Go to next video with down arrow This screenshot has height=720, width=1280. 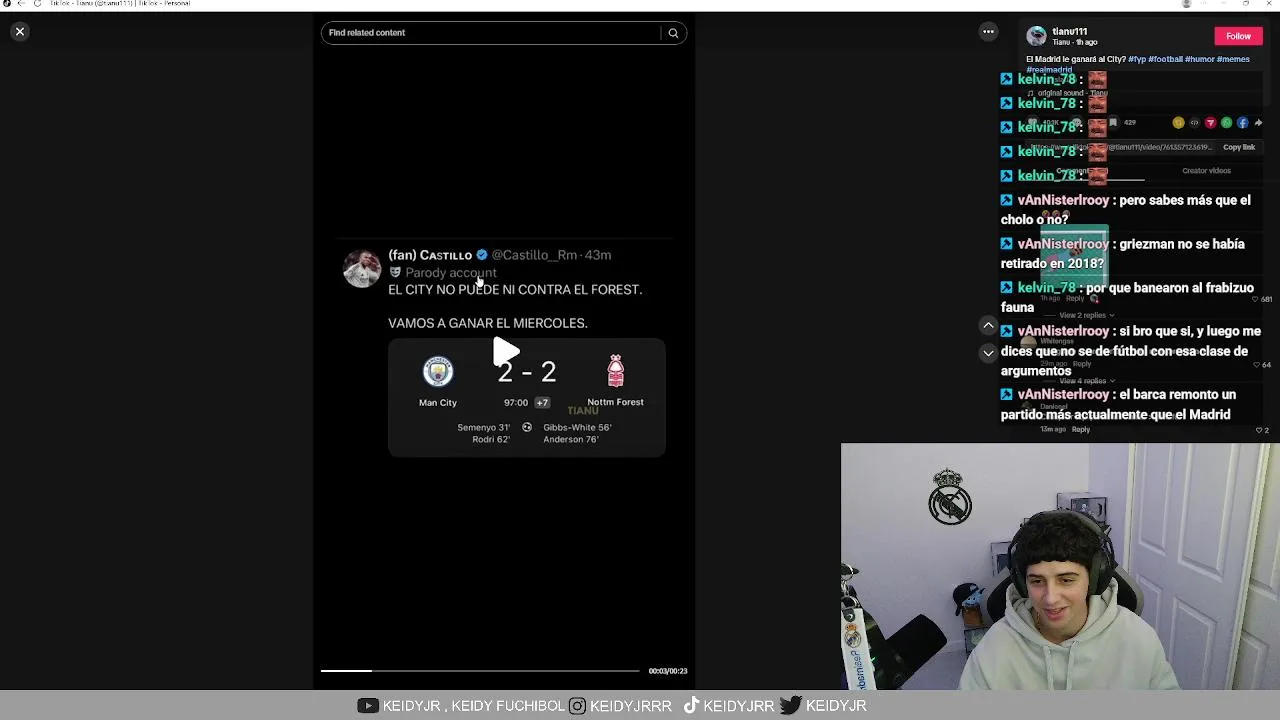click(x=988, y=353)
